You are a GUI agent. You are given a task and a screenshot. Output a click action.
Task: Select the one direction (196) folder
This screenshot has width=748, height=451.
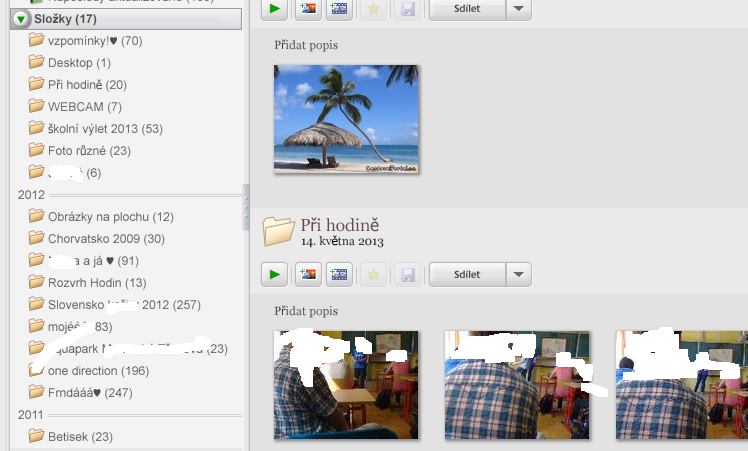click(x=98, y=371)
